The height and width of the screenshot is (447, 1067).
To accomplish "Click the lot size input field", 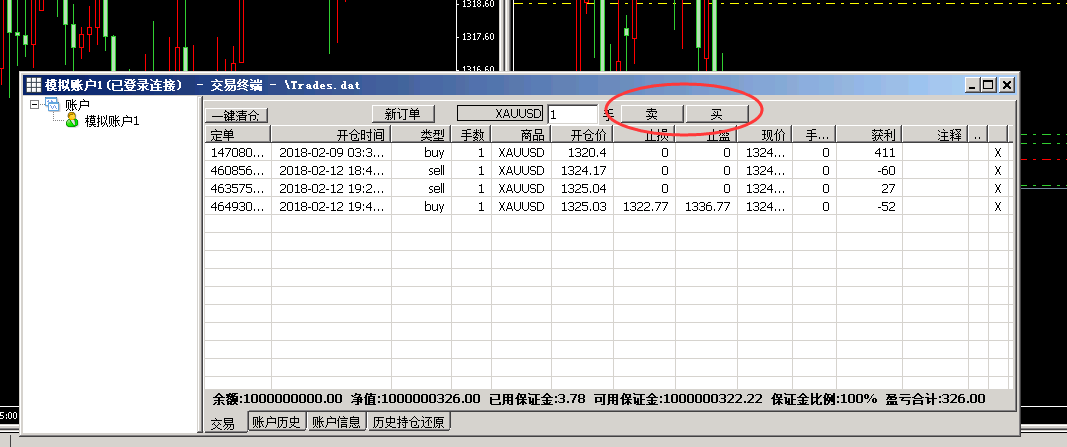I will point(572,114).
